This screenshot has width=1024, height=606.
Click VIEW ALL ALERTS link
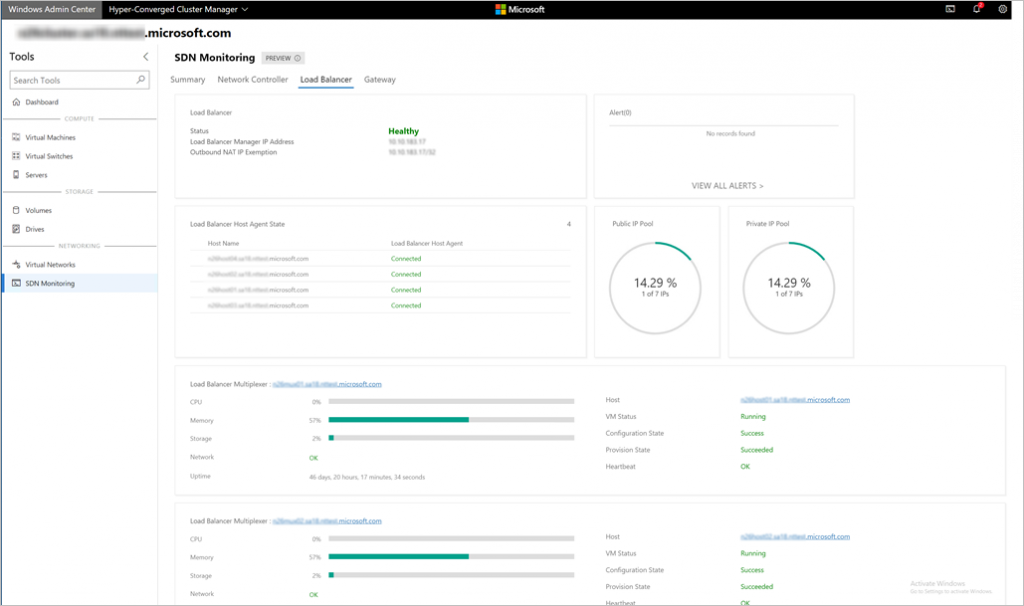[728, 186]
